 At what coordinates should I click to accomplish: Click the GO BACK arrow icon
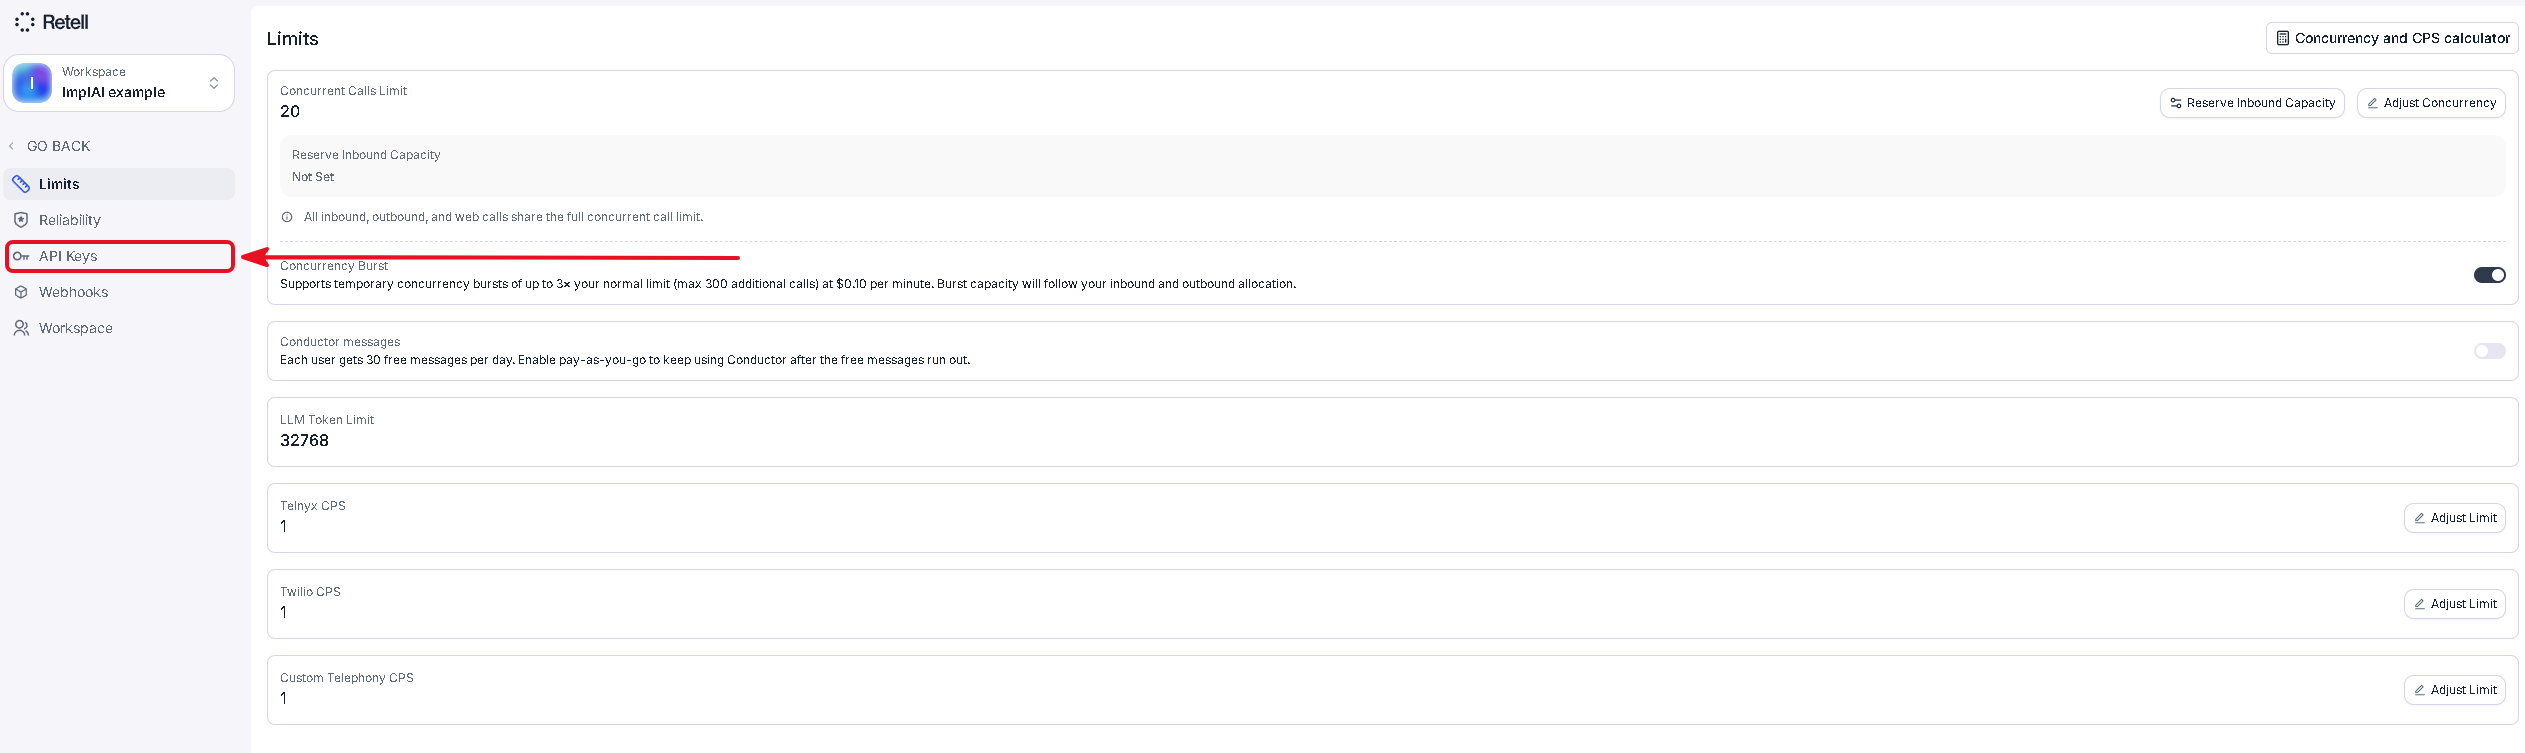[11, 146]
